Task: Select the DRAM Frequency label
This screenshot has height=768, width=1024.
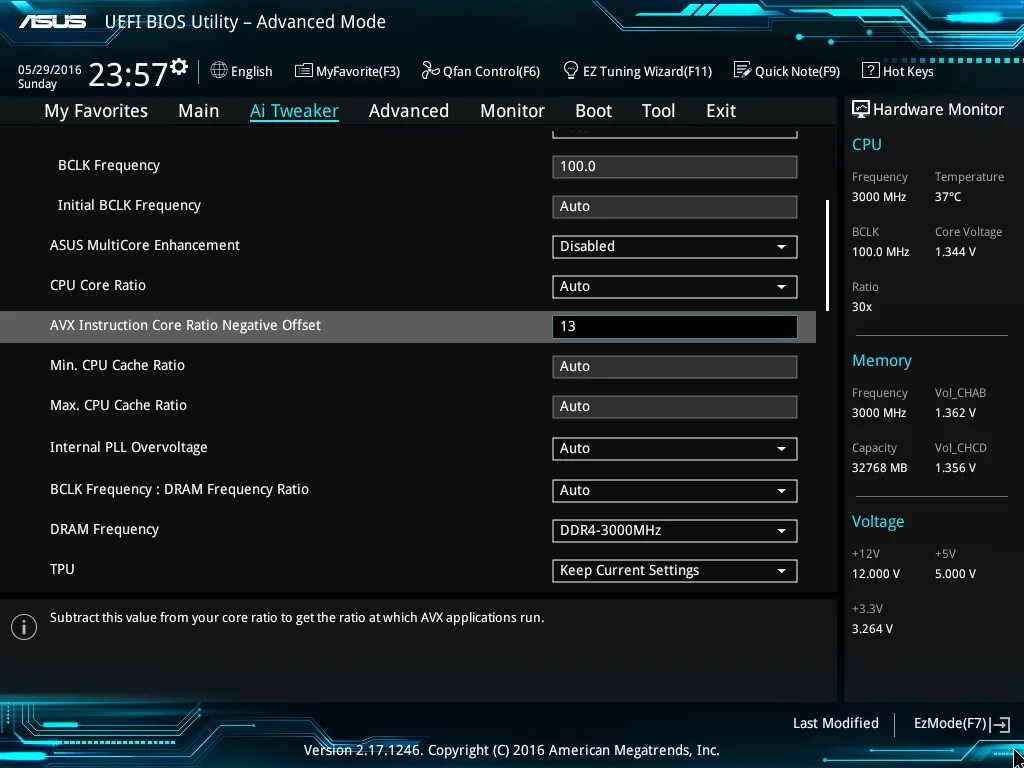Action: [104, 529]
